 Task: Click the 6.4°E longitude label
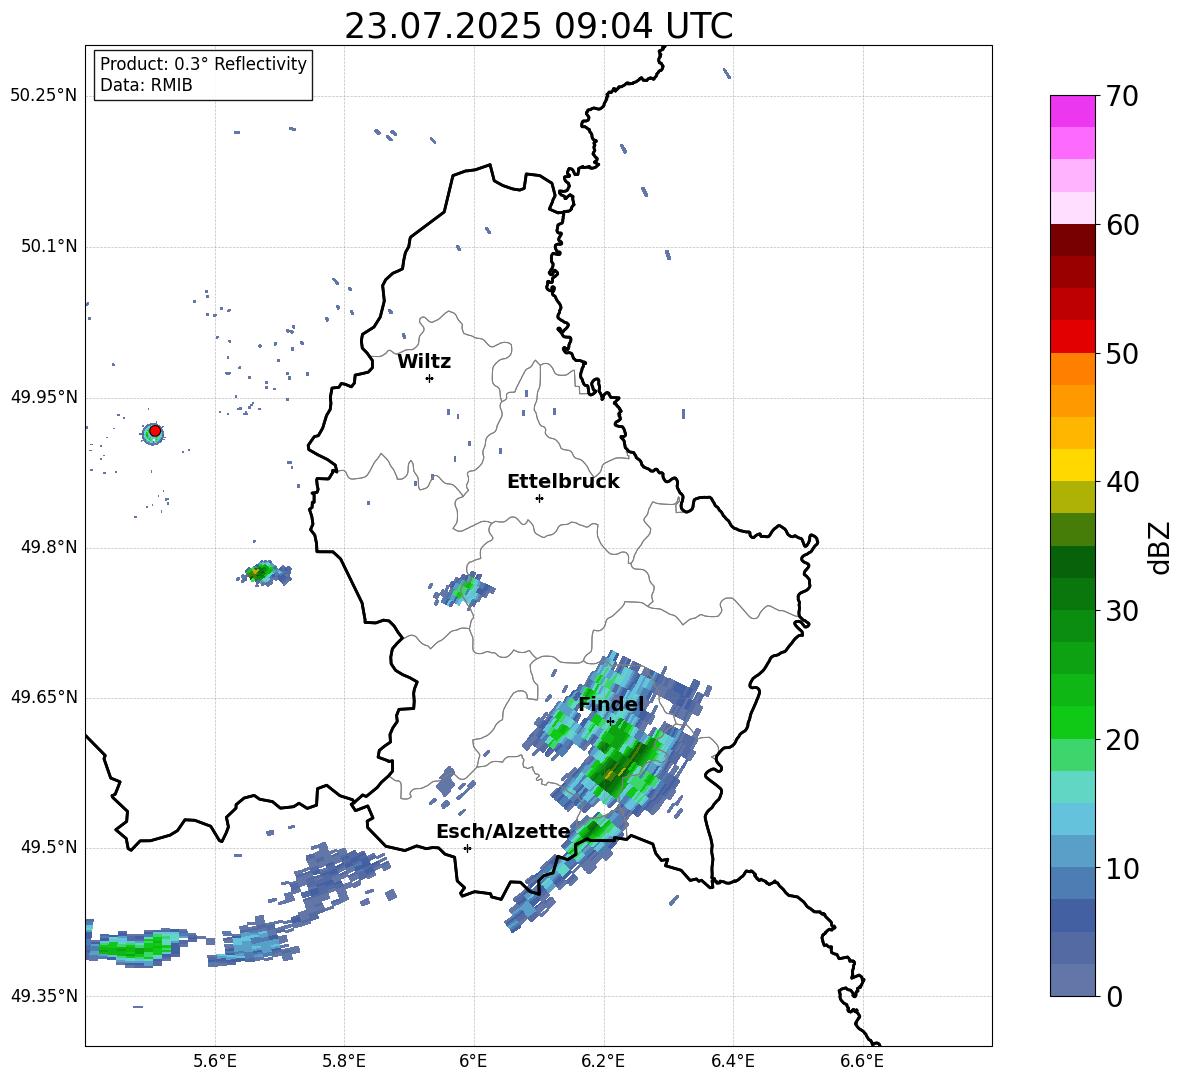click(732, 1062)
